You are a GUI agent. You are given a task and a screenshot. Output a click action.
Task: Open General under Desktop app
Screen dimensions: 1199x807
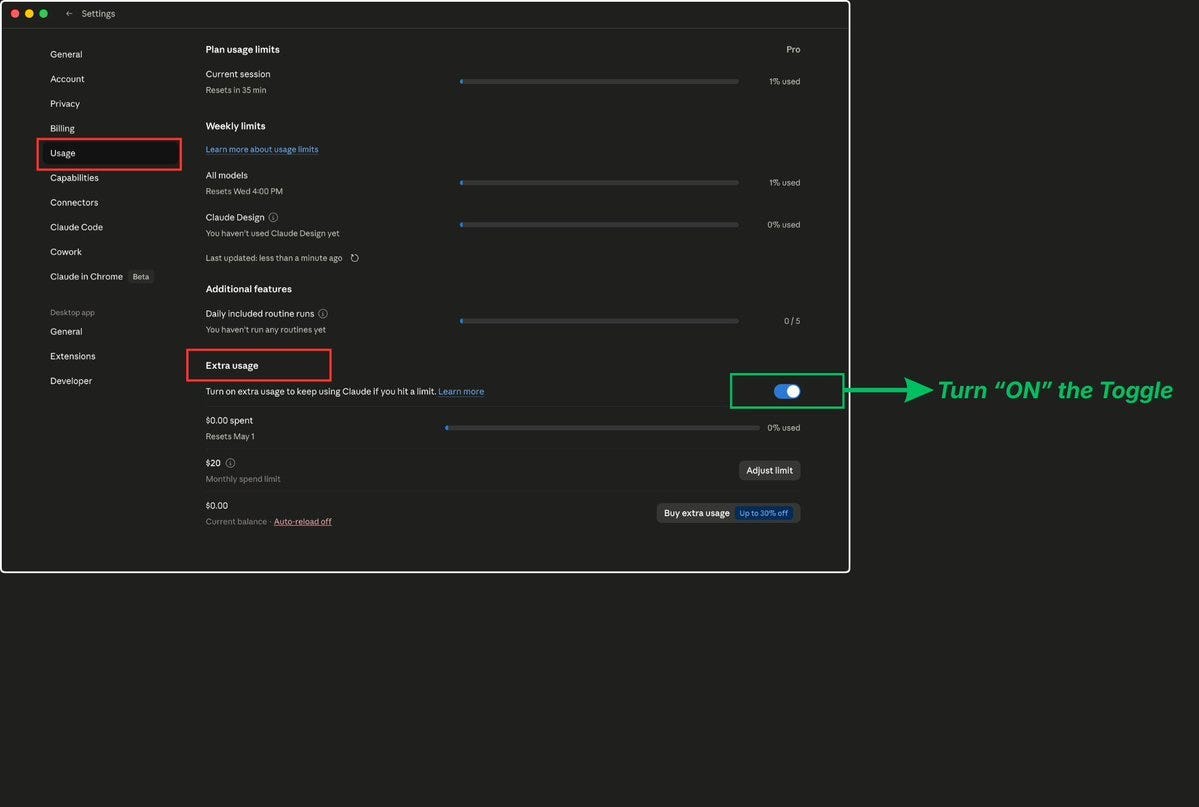click(66, 331)
